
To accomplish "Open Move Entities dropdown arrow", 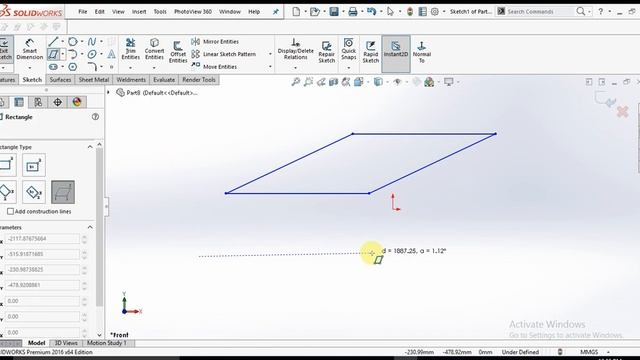I will [270, 67].
